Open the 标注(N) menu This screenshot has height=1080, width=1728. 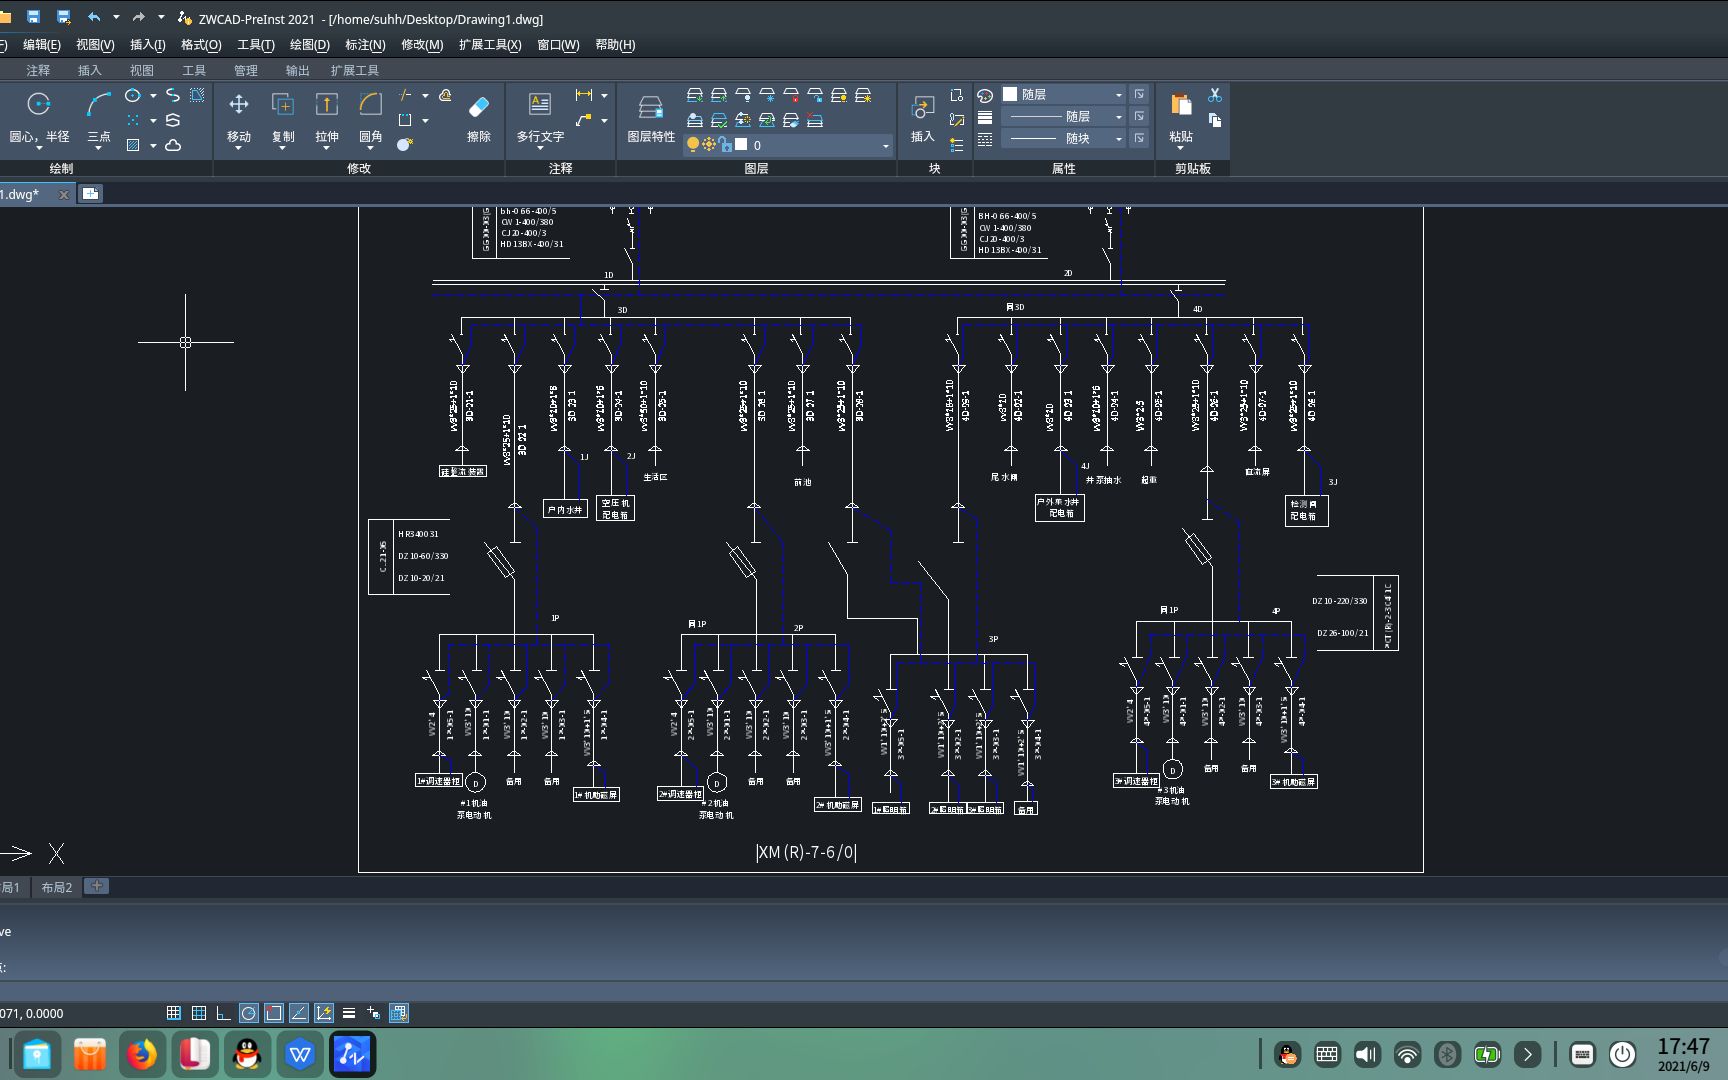pos(365,45)
